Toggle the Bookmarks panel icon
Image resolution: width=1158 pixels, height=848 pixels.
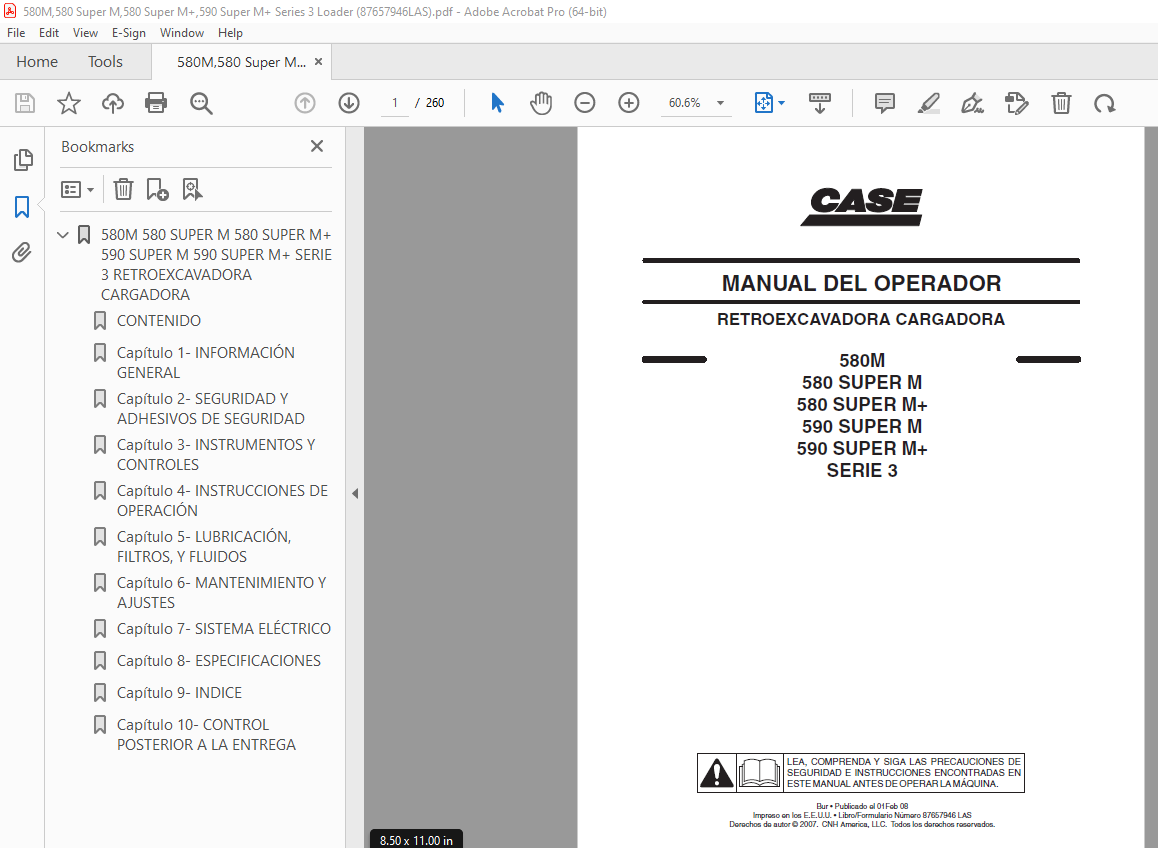click(x=22, y=207)
